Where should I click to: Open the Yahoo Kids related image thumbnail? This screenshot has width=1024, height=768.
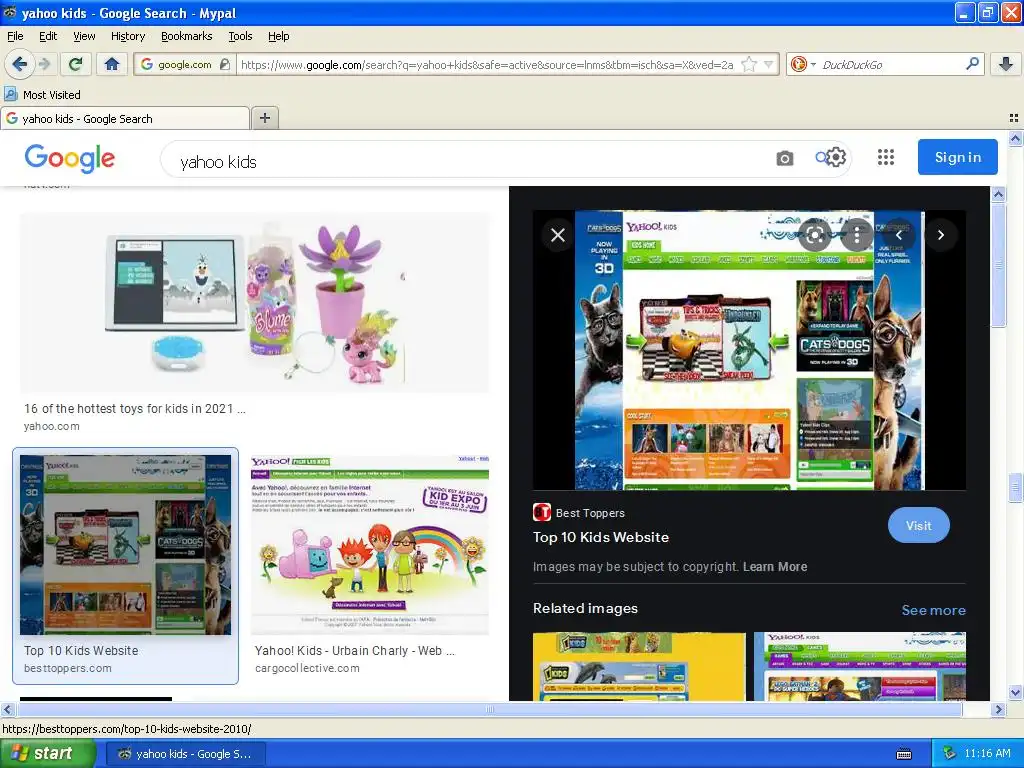tap(859, 666)
